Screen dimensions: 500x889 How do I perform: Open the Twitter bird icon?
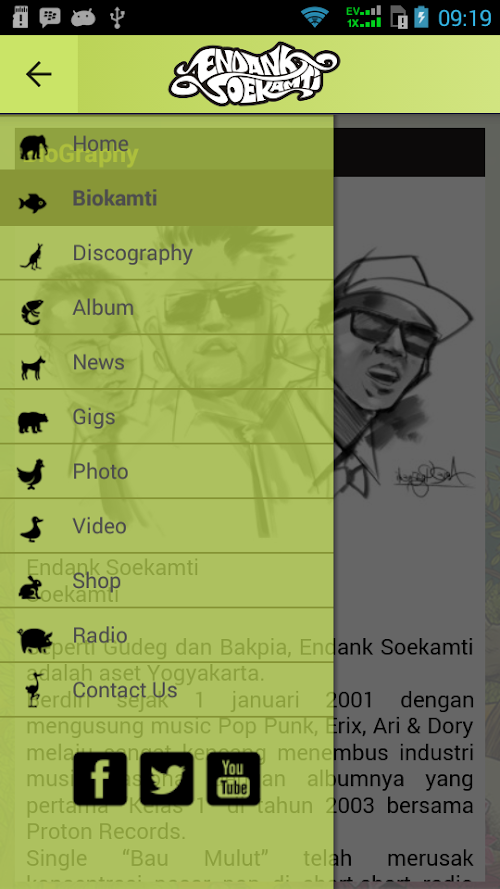coord(167,778)
